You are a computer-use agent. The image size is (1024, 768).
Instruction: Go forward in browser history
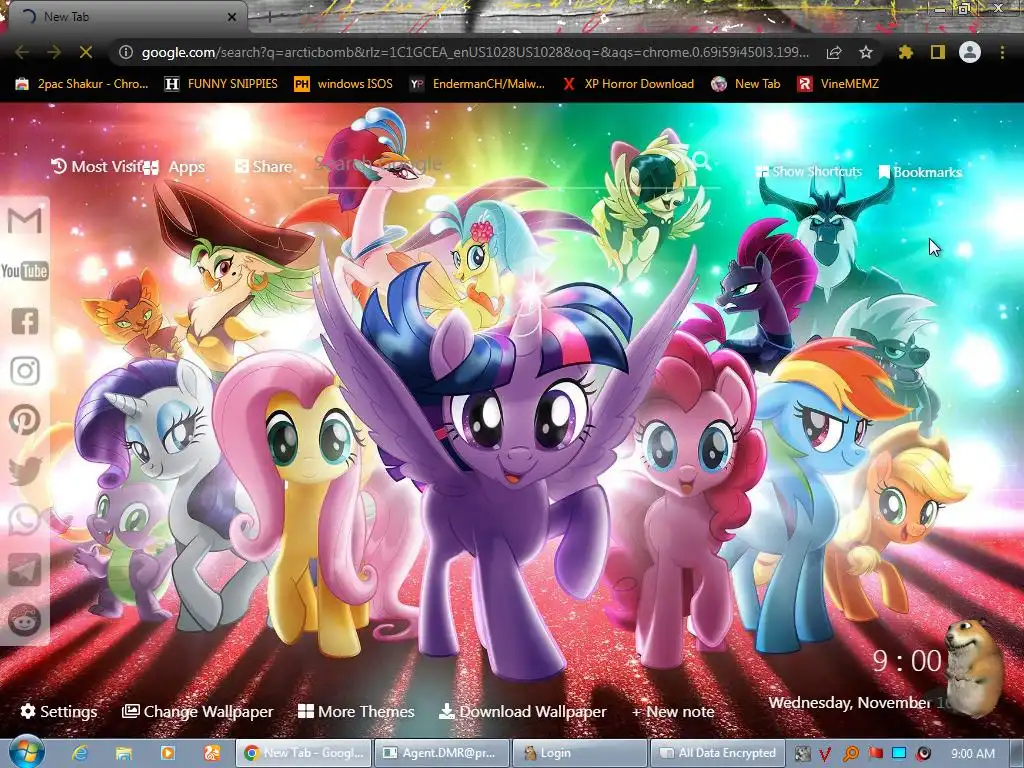click(x=54, y=52)
